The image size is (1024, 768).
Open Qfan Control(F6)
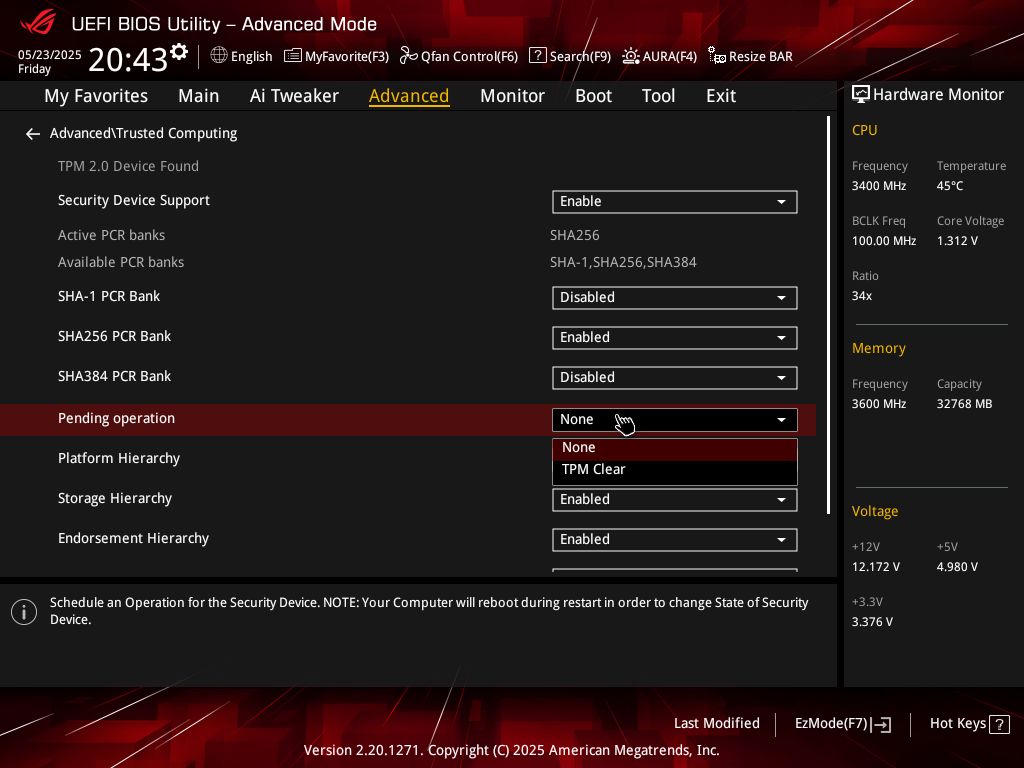(458, 56)
